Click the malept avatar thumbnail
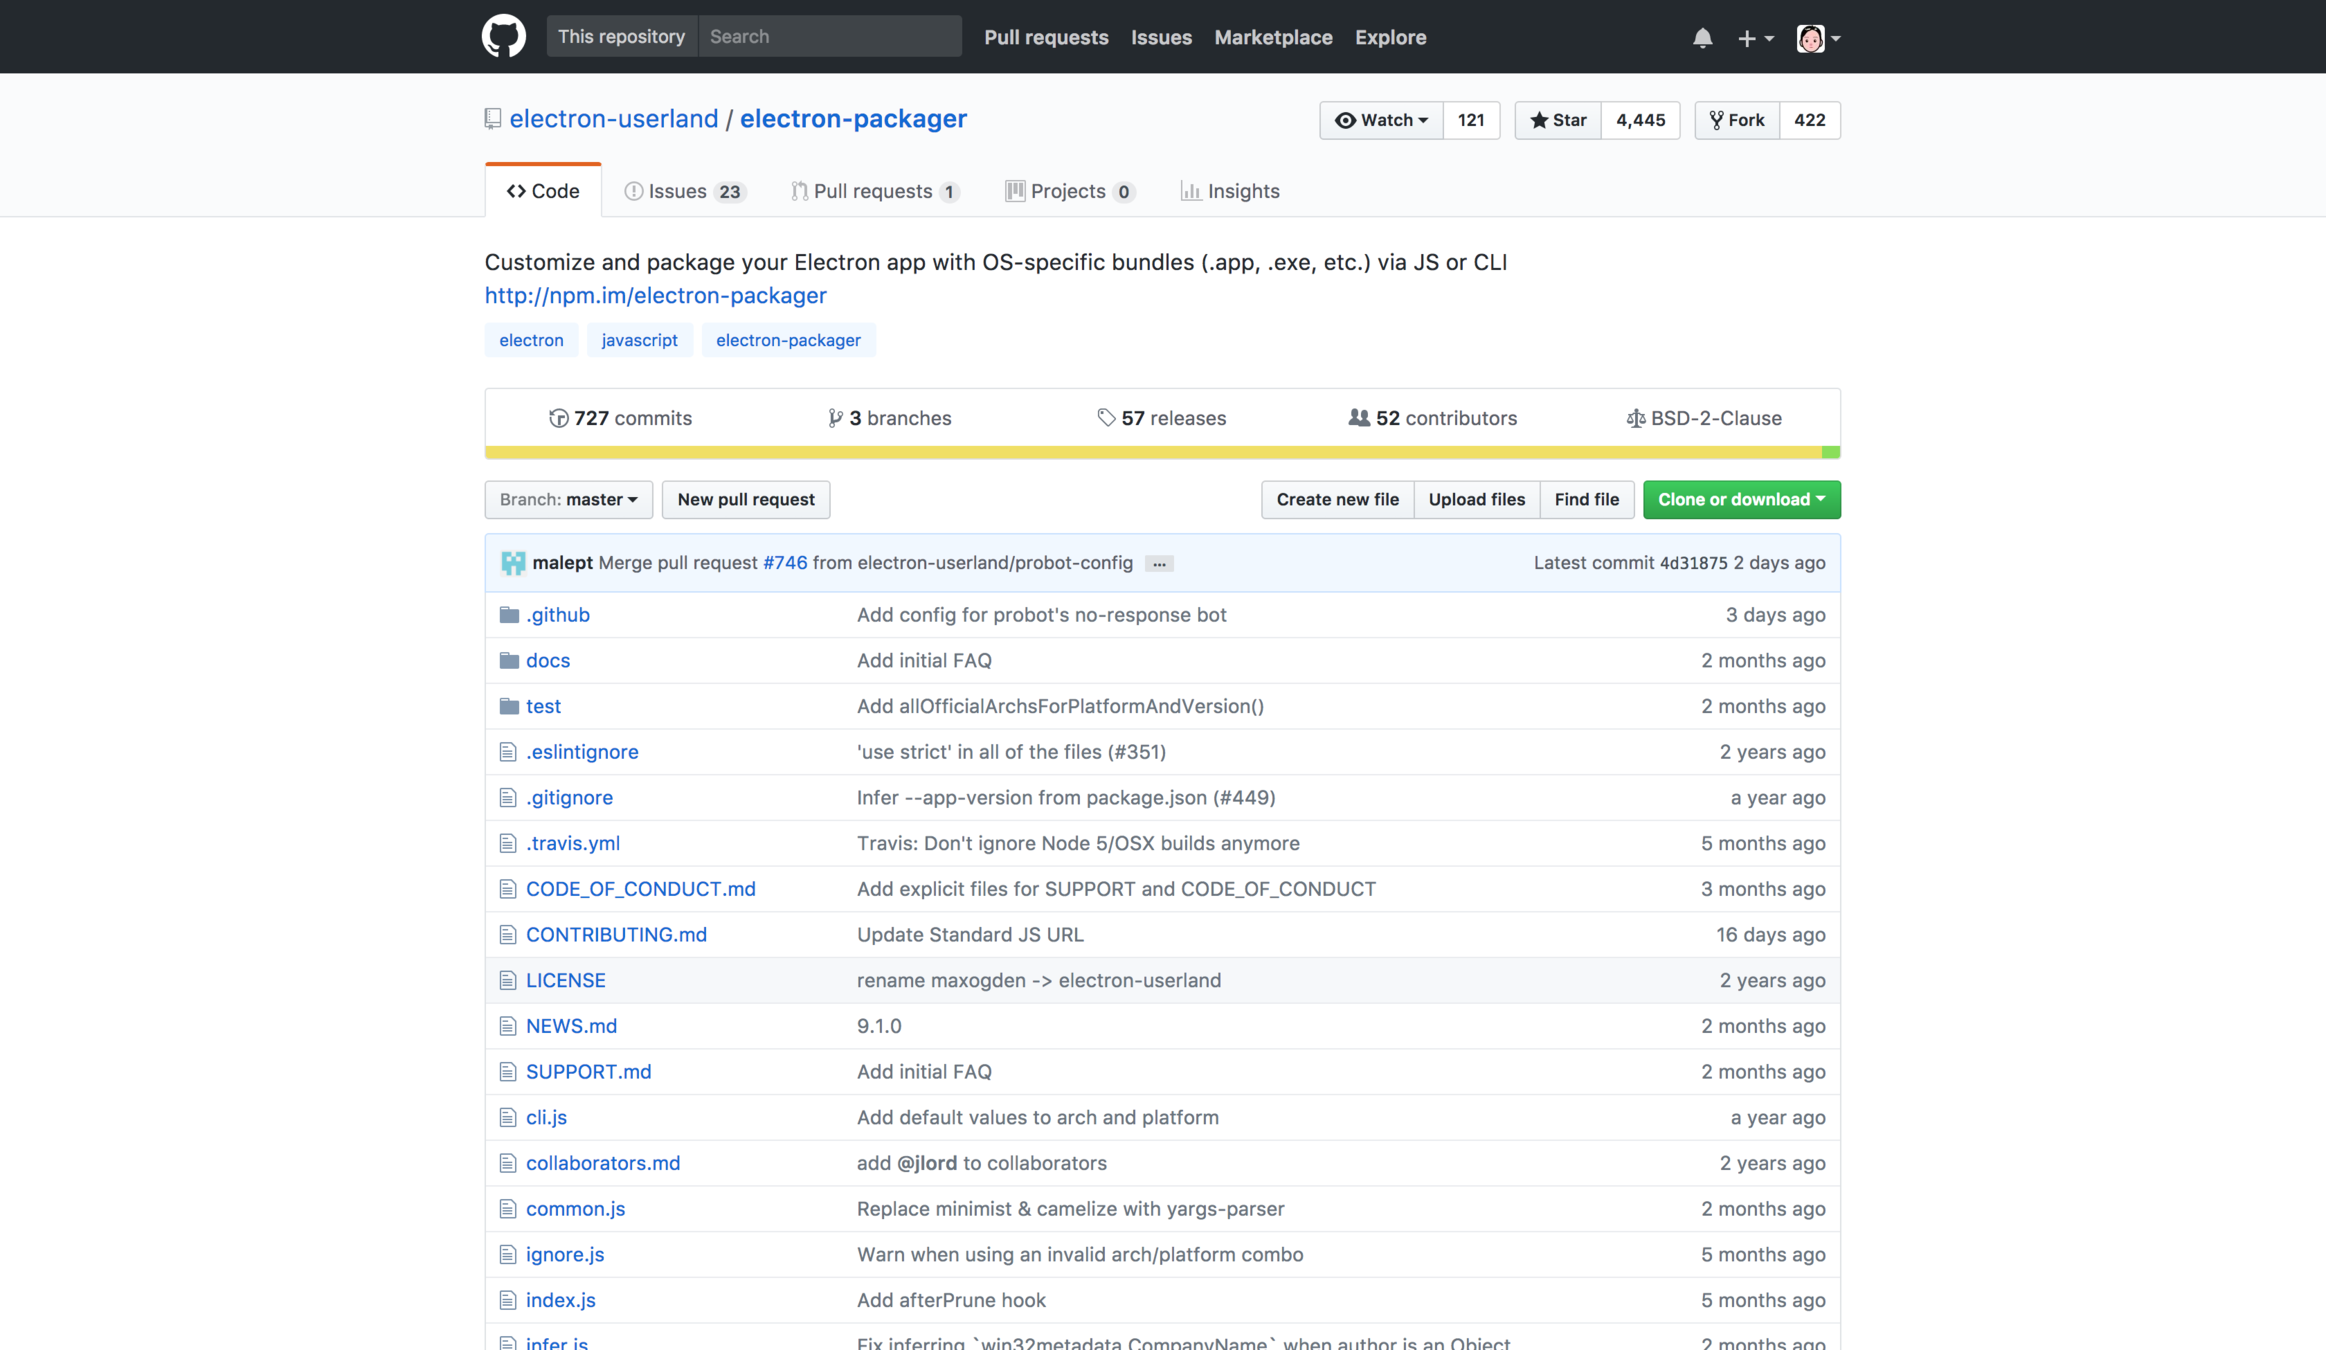 coord(513,563)
